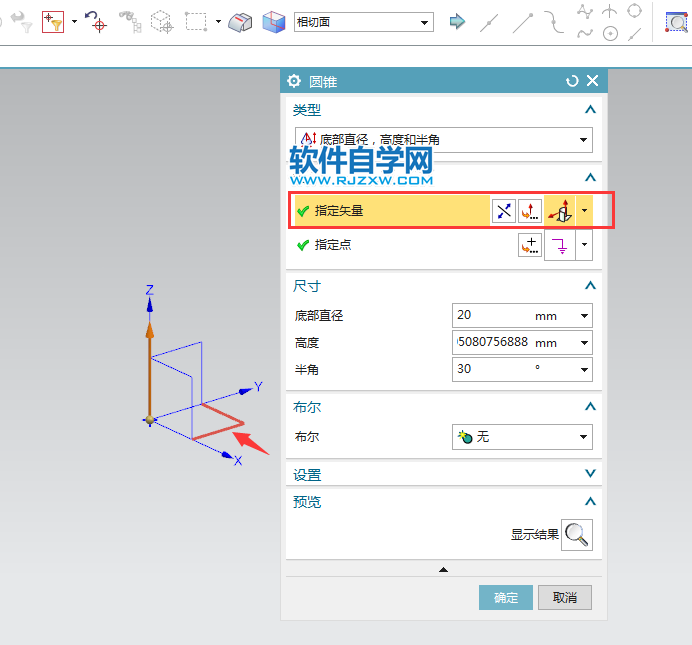Click the highlight face edge icon
Viewport: 692px width, 645px height.
click(240, 22)
